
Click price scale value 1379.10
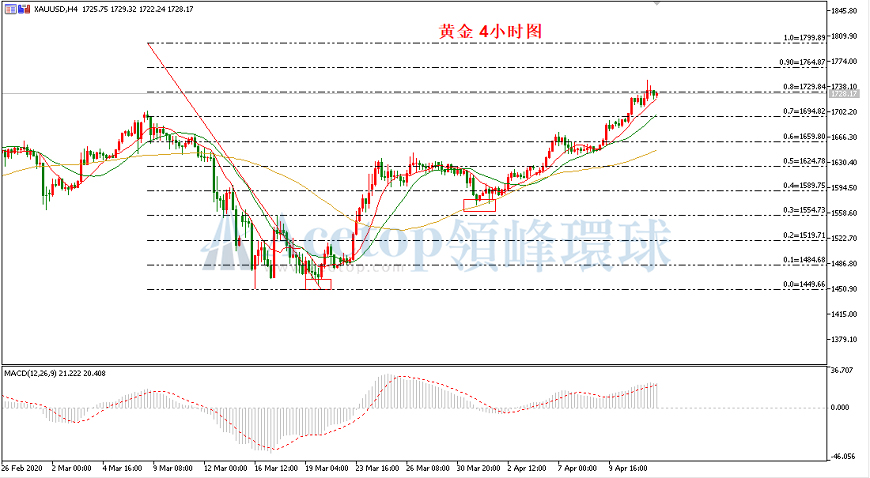[844, 339]
